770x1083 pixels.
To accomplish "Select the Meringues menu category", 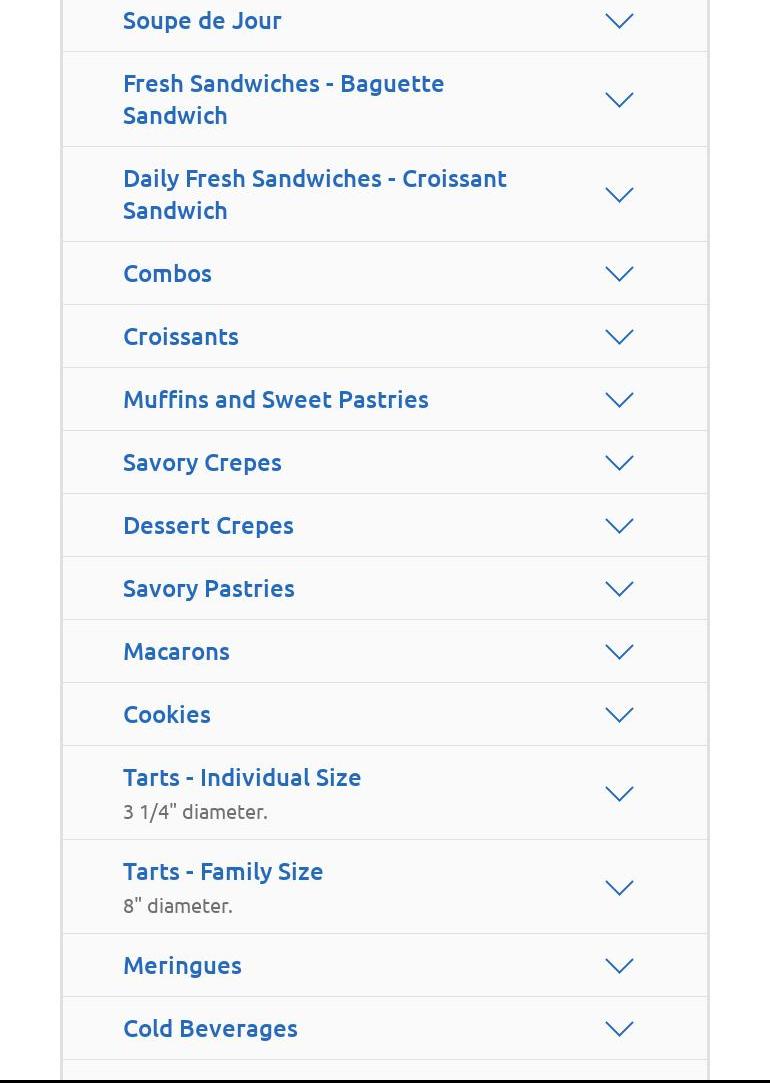I will coord(182,966).
